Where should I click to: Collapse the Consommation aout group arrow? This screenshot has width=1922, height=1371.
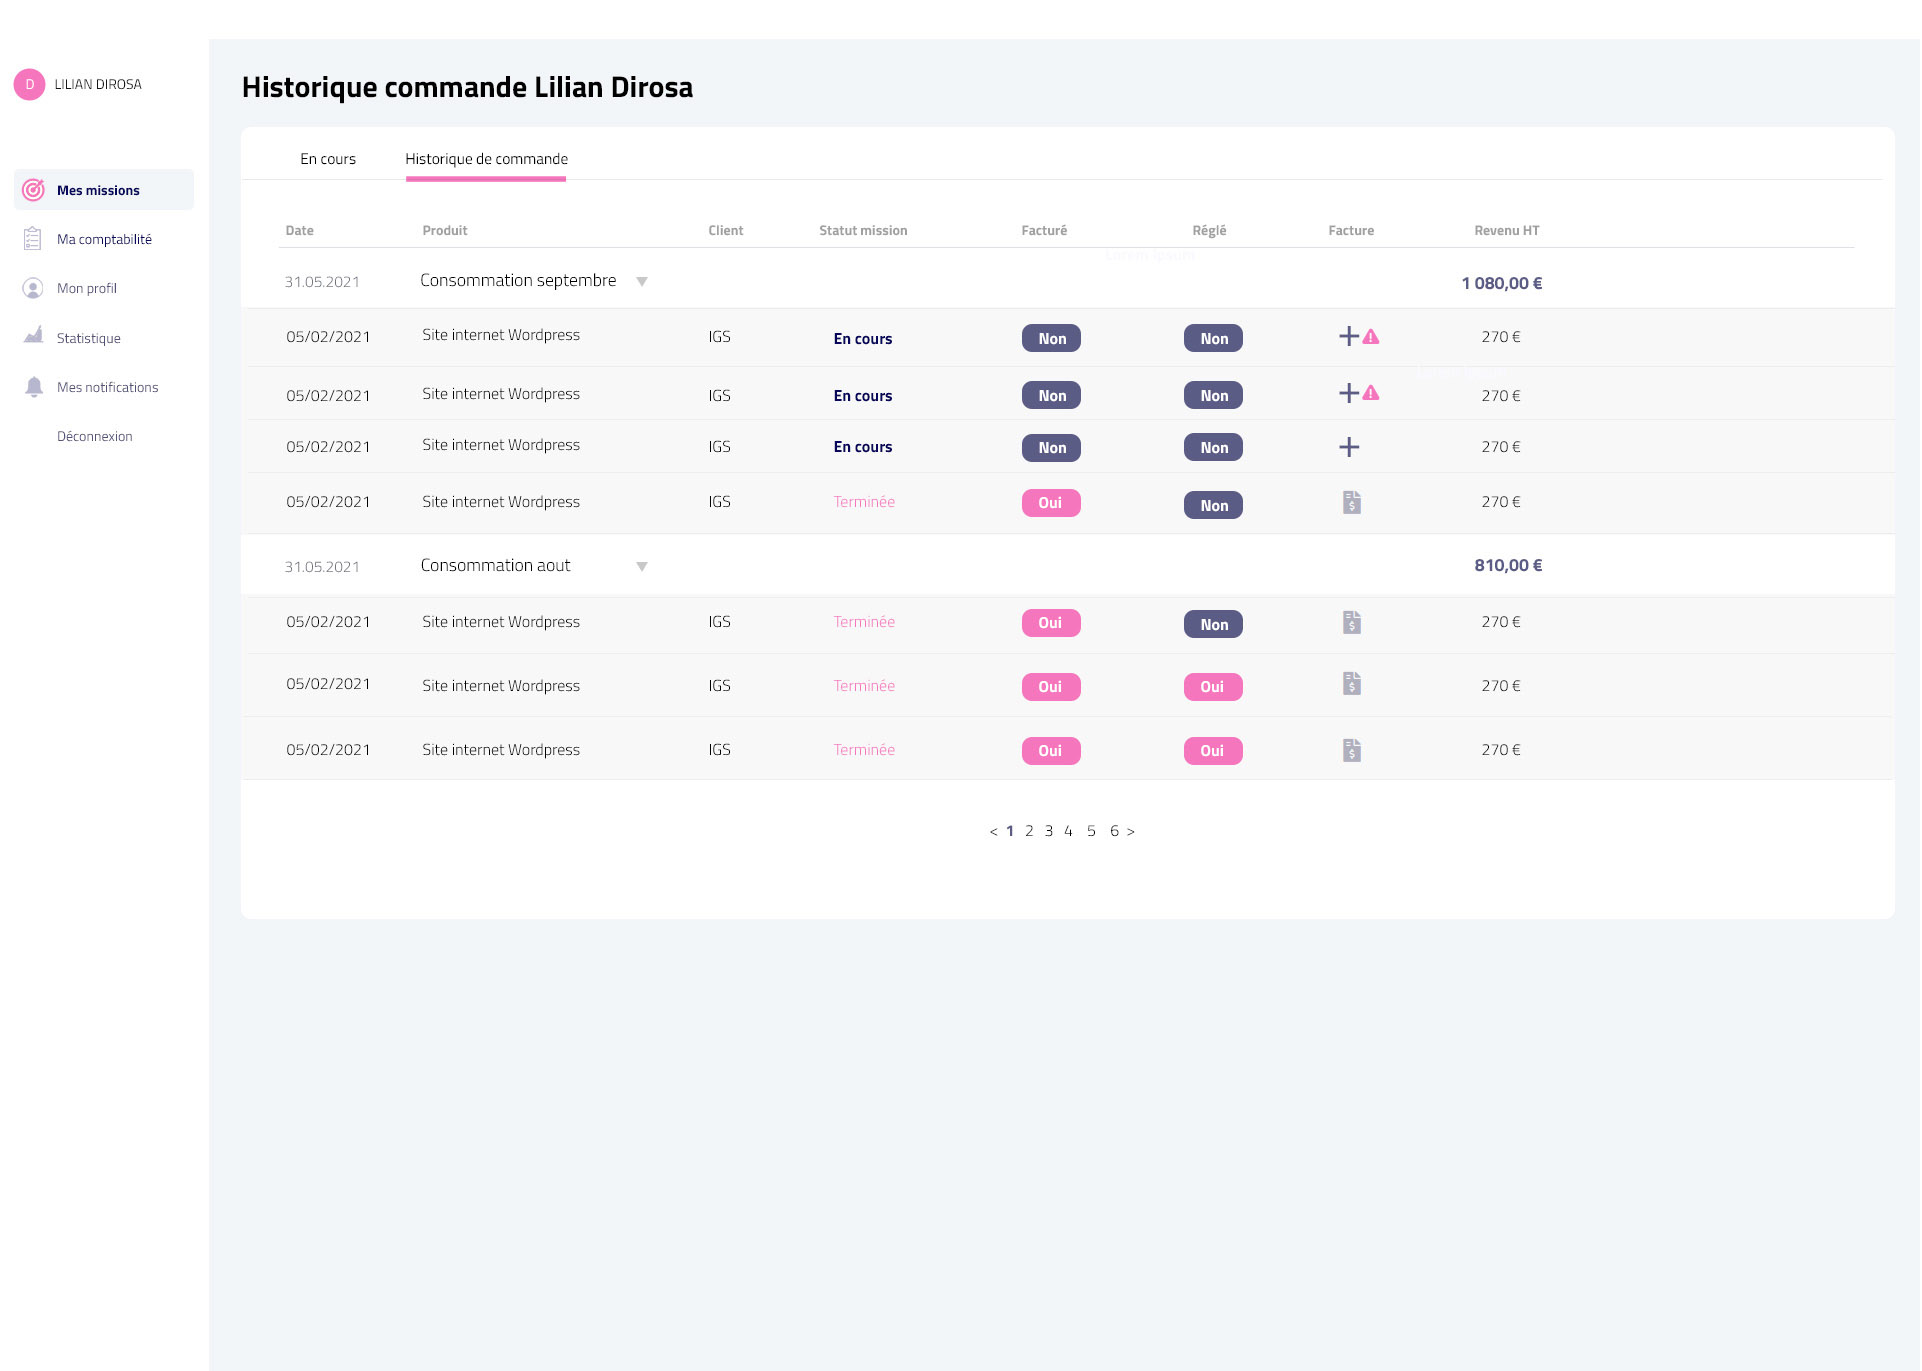point(642,567)
